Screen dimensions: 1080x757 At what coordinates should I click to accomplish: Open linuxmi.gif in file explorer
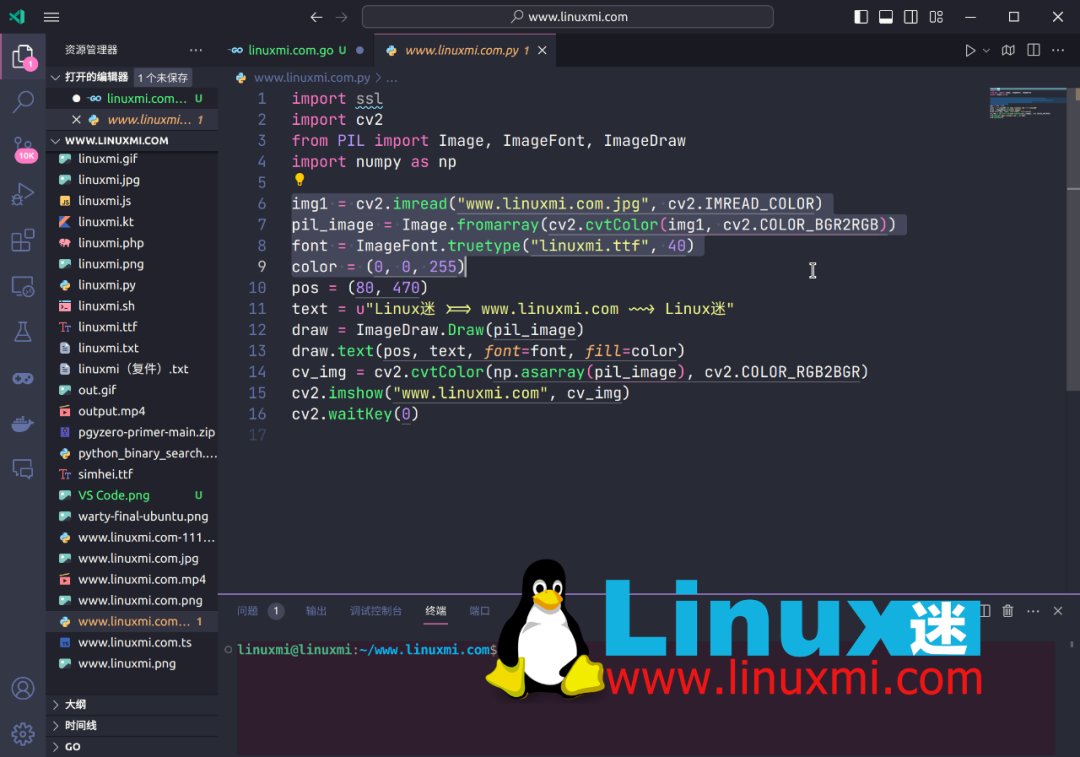pyautogui.click(x=132, y=158)
